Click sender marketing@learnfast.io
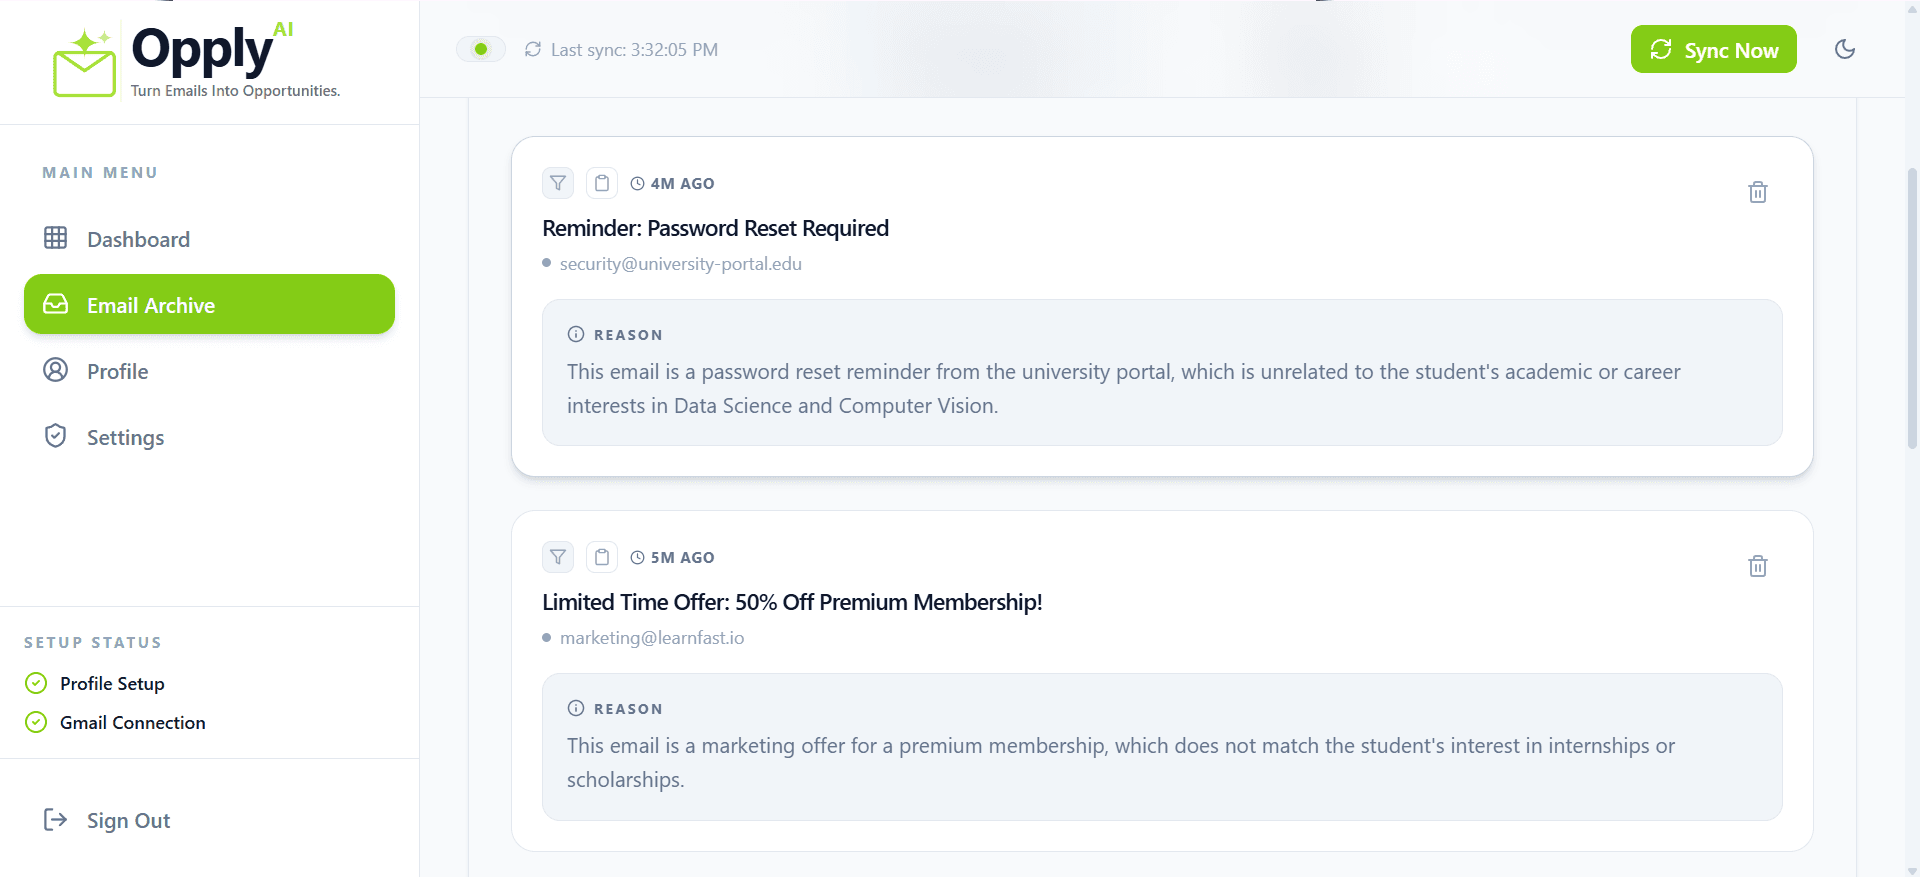The width and height of the screenshot is (1920, 877). tap(652, 638)
